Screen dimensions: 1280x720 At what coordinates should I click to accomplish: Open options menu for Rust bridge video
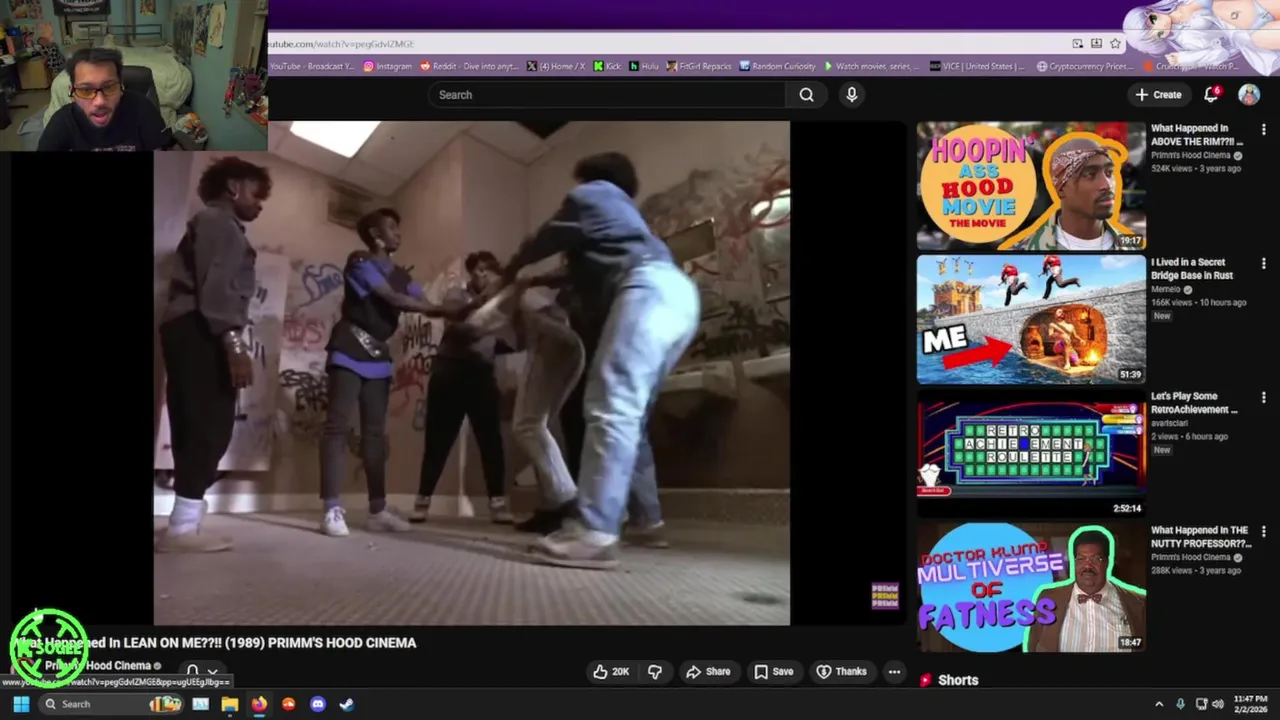tap(1264, 264)
